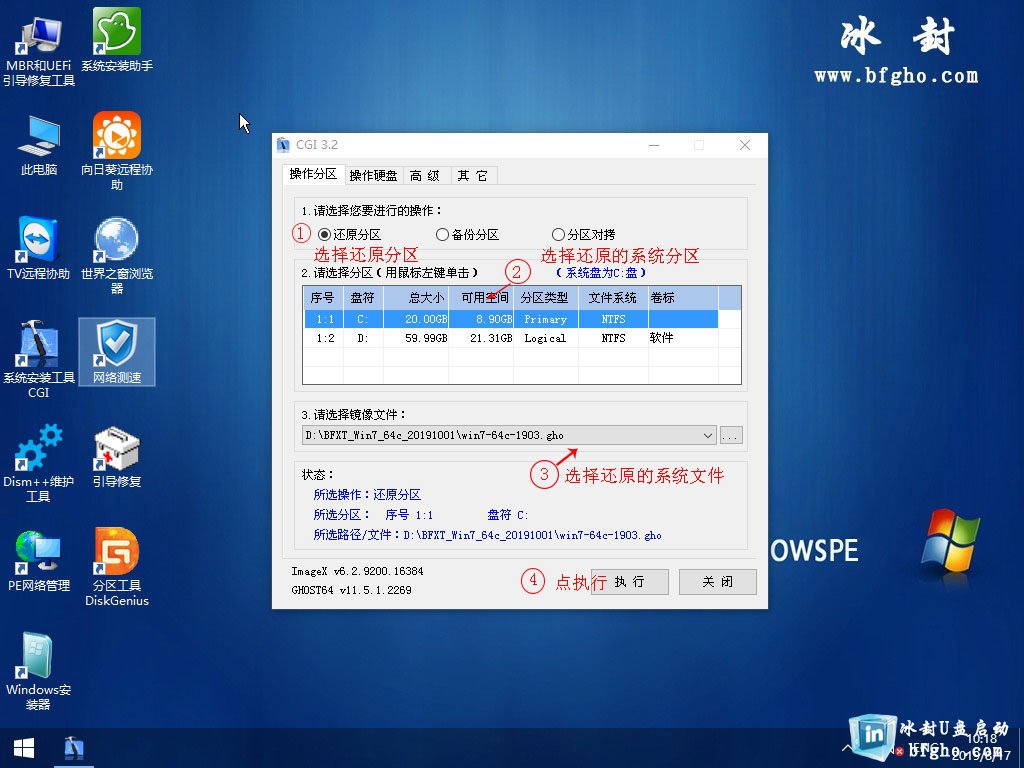Select 分区对拷 radio button
The height and width of the screenshot is (768, 1024).
coord(583,234)
